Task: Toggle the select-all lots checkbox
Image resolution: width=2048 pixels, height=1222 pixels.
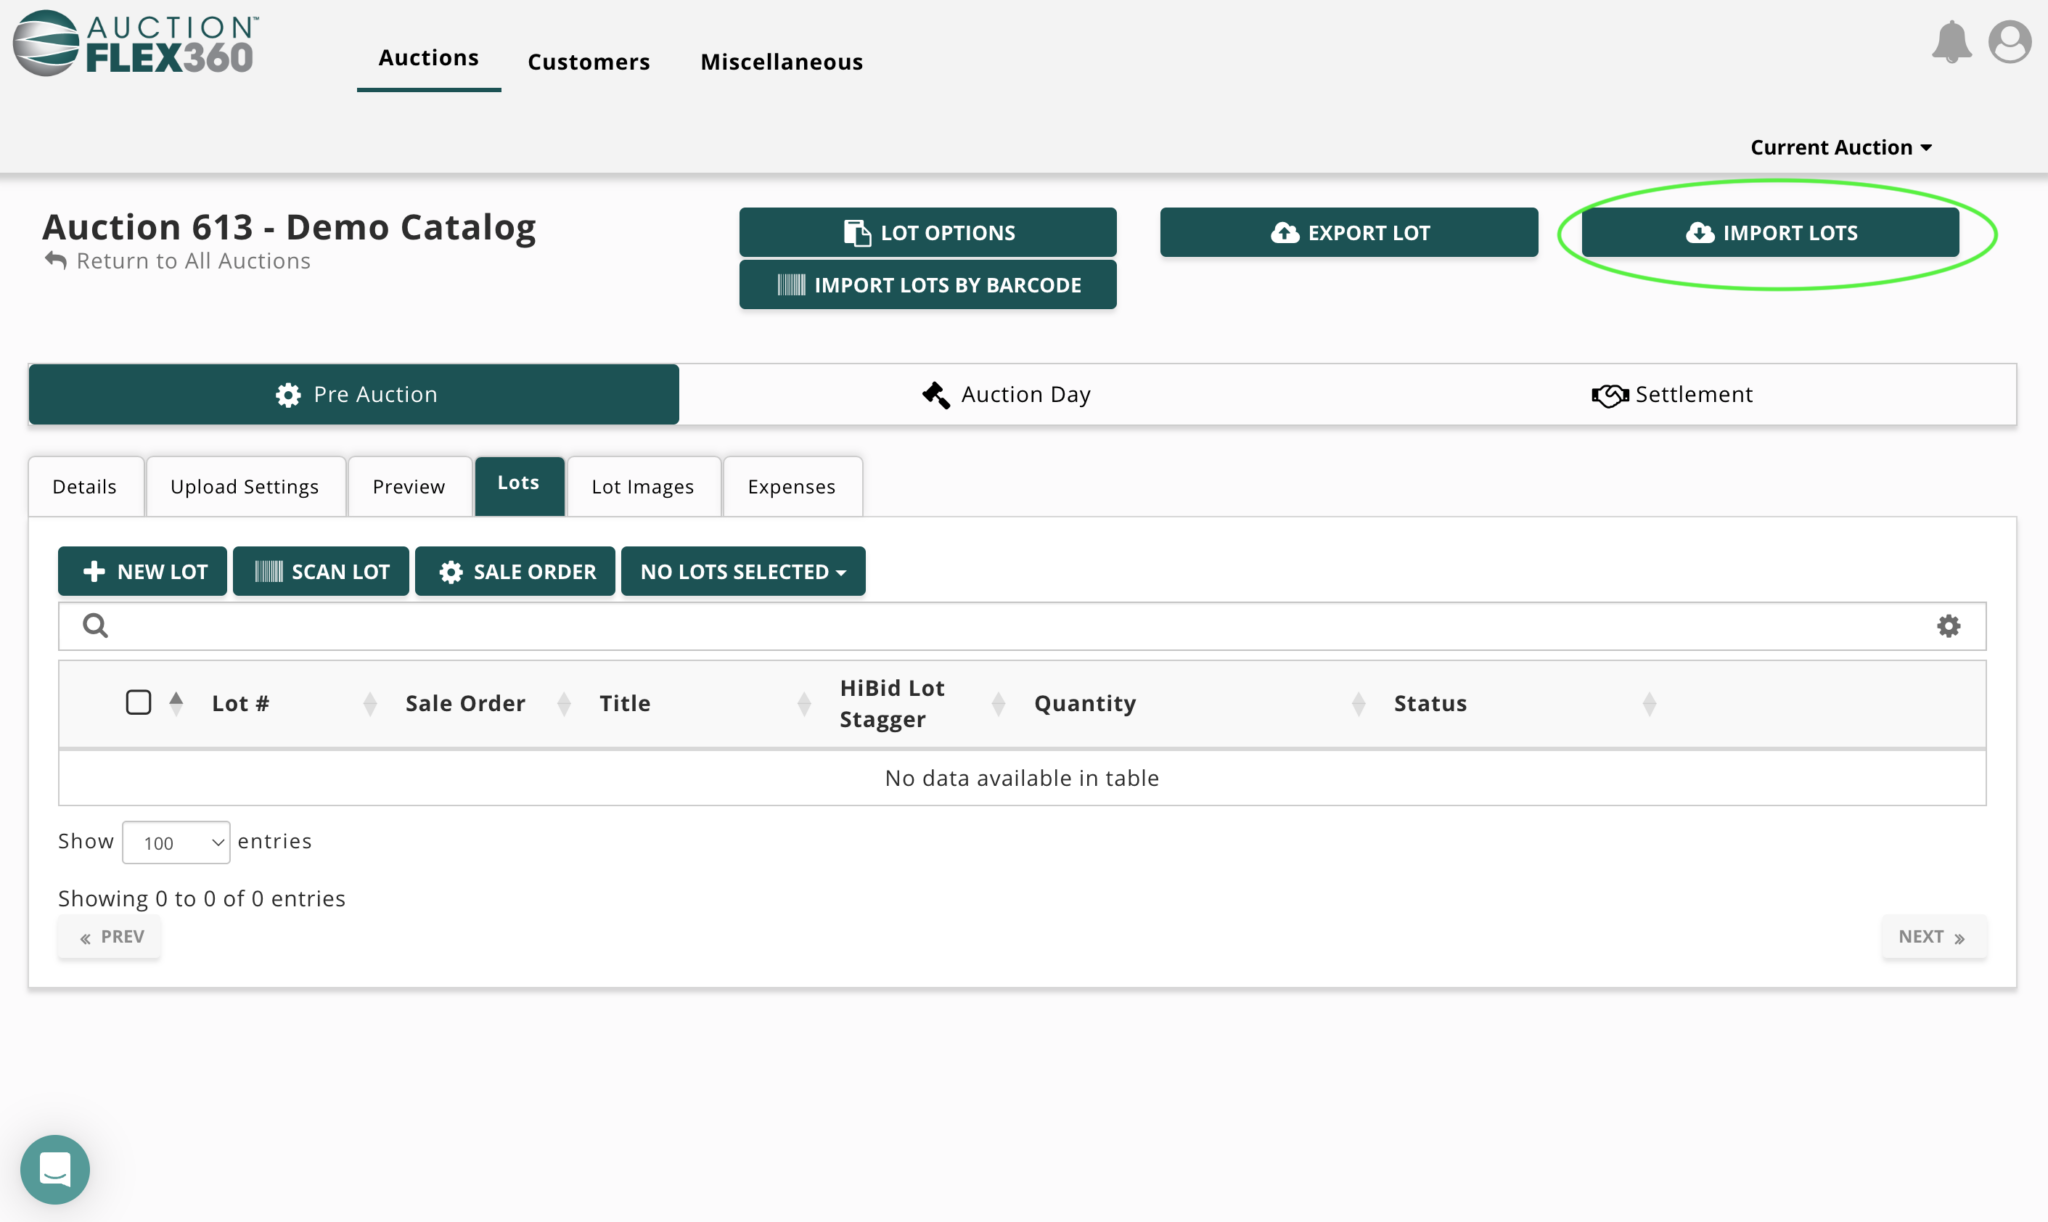Action: [x=139, y=702]
